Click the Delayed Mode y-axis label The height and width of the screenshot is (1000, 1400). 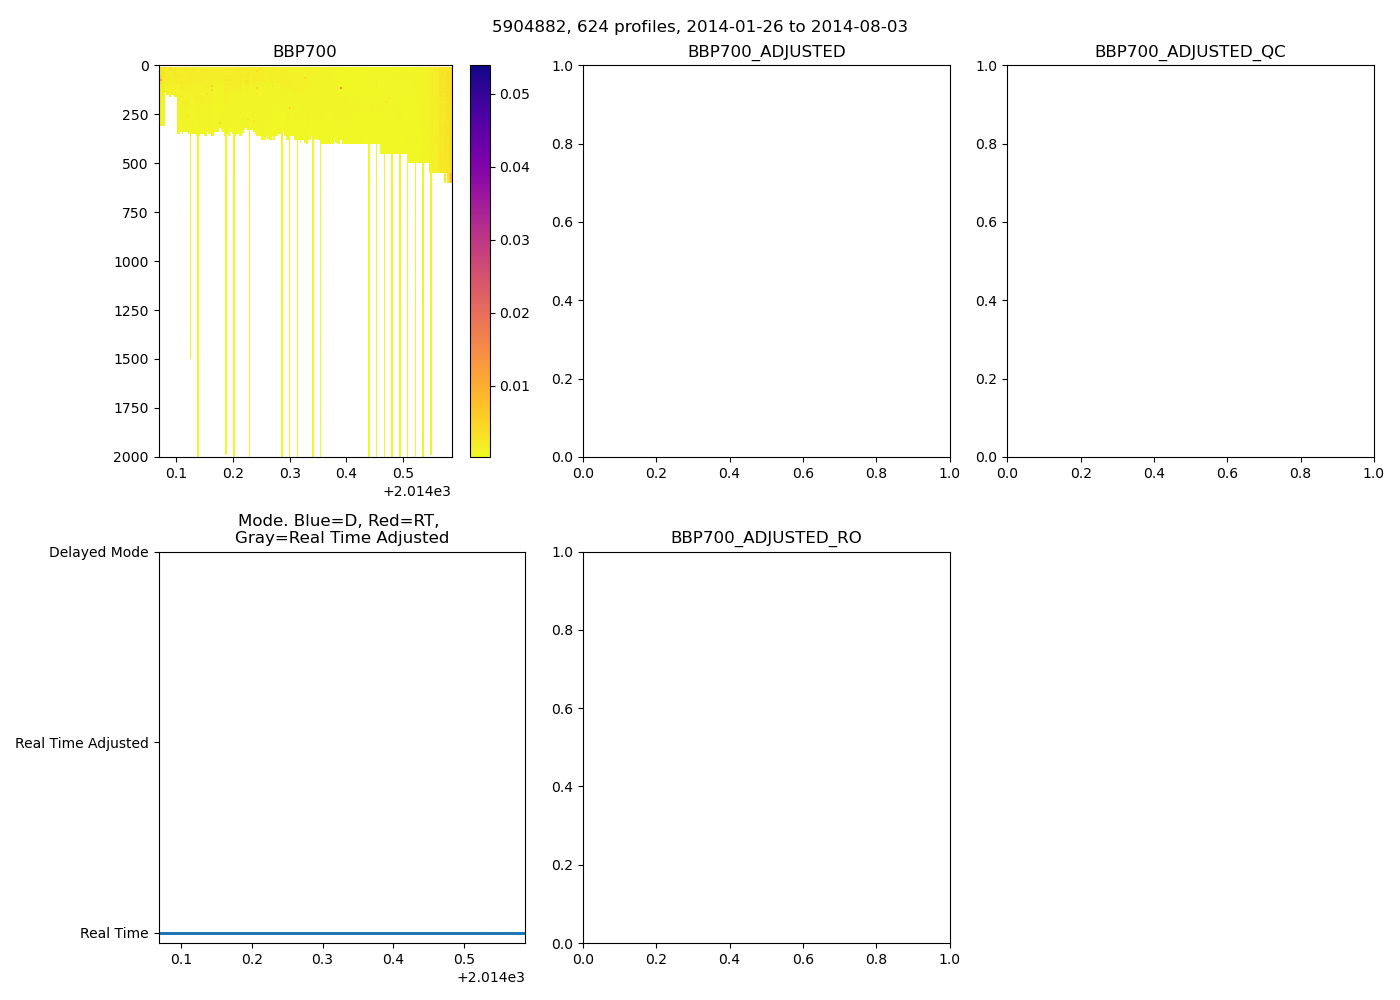(x=98, y=552)
